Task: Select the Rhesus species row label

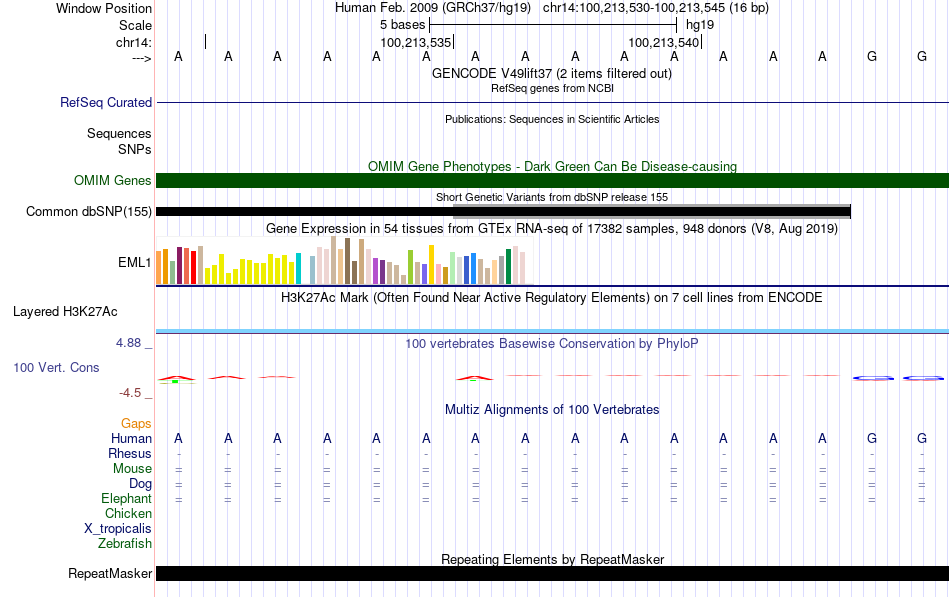Action: [x=130, y=453]
